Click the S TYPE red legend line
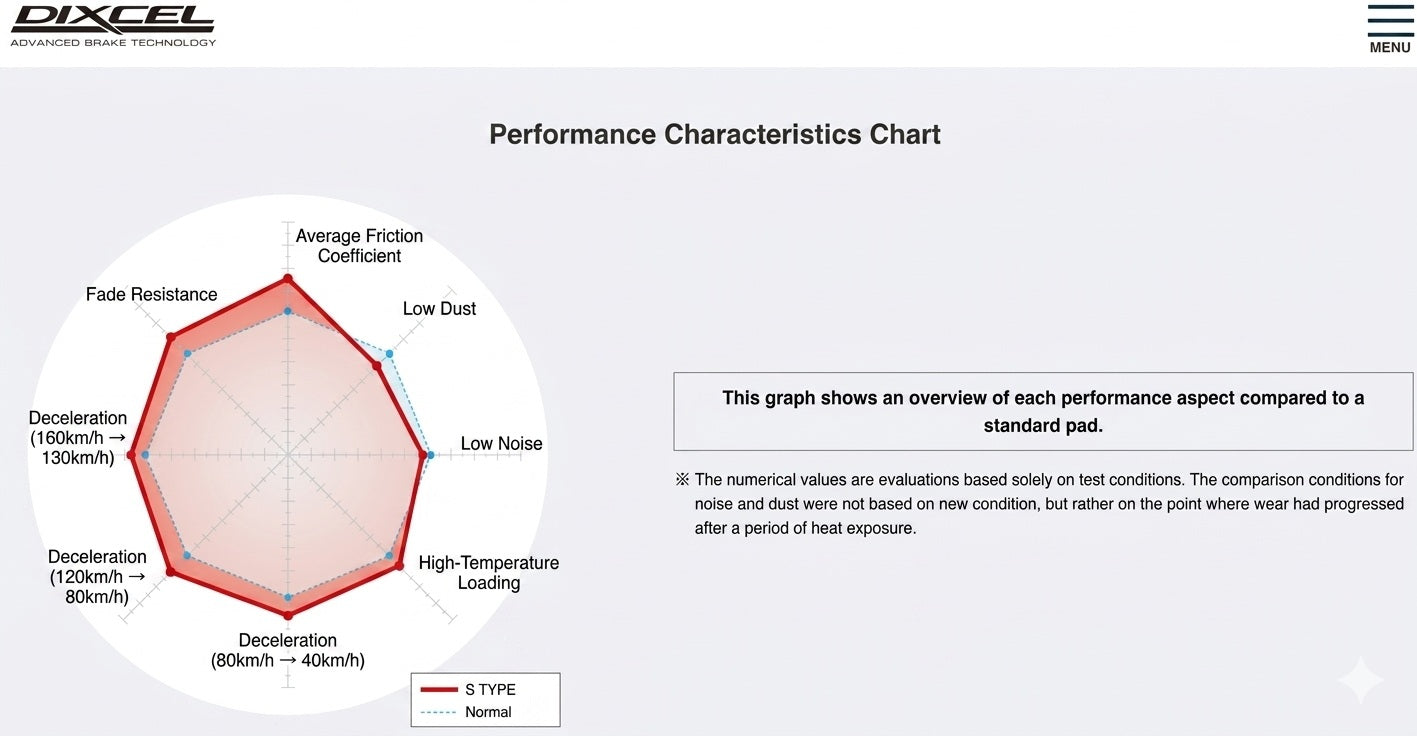Image resolution: width=1417 pixels, height=736 pixels. 439,690
